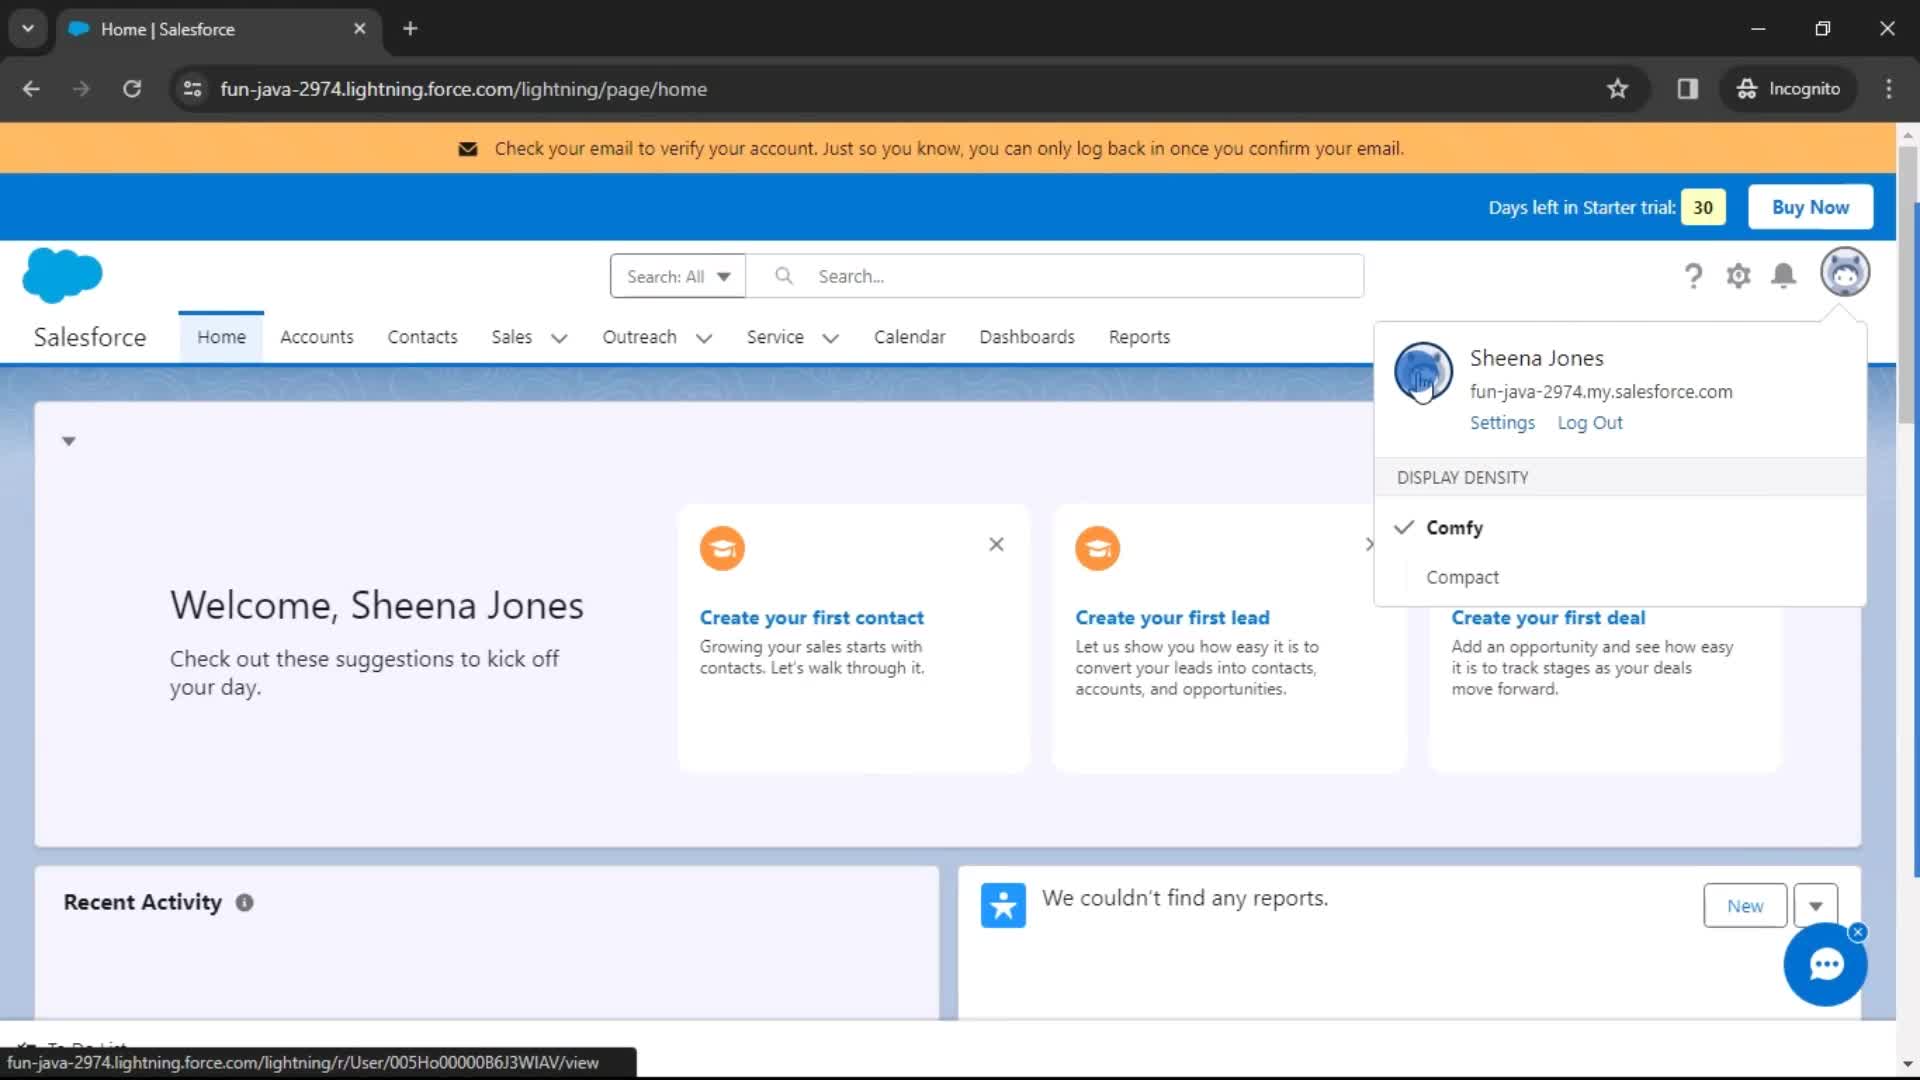Toggle the browser side panel icon

[x=1688, y=89]
